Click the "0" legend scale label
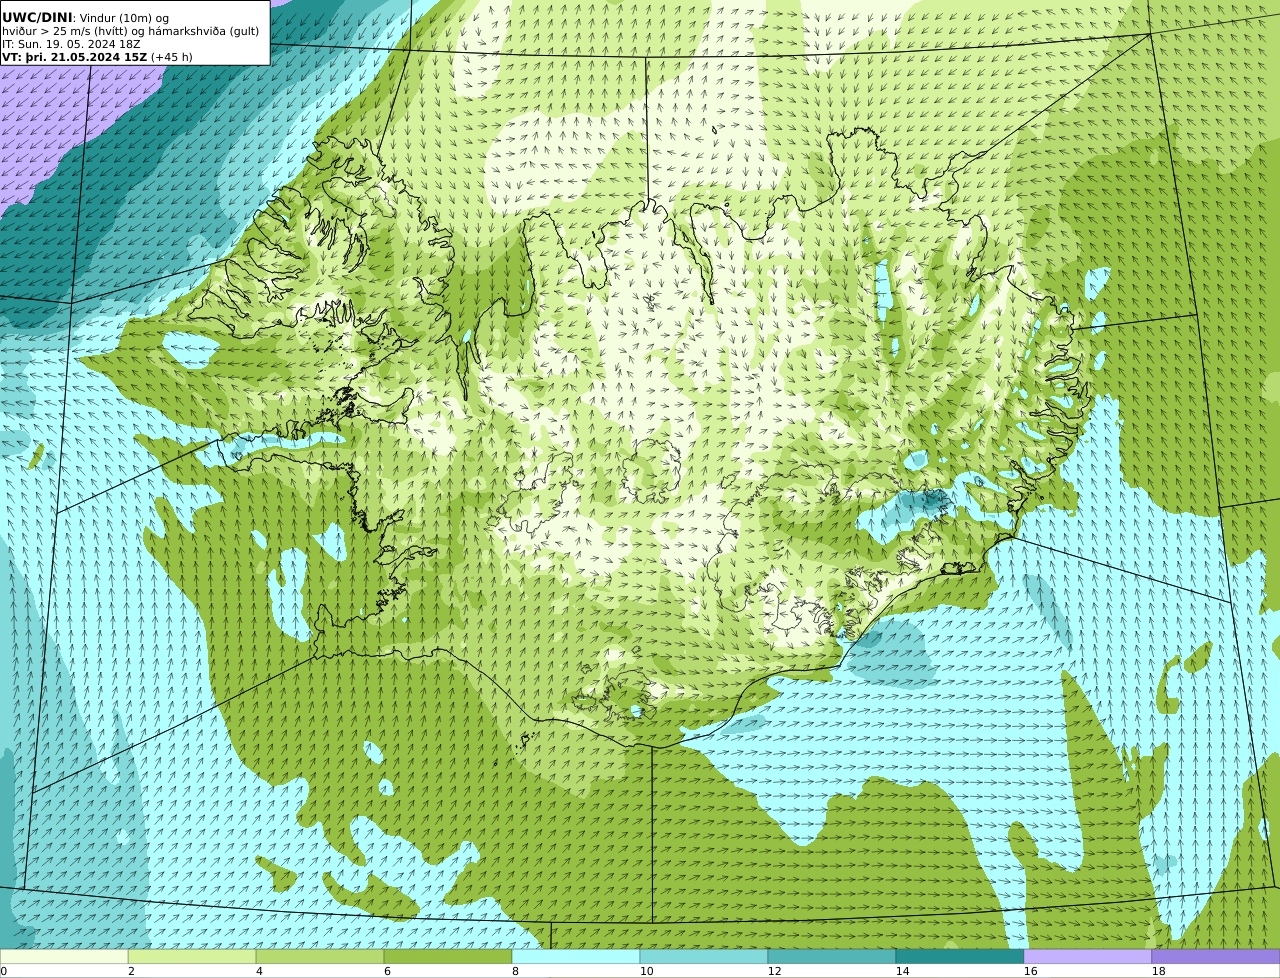The height and width of the screenshot is (978, 1280). 3,971
